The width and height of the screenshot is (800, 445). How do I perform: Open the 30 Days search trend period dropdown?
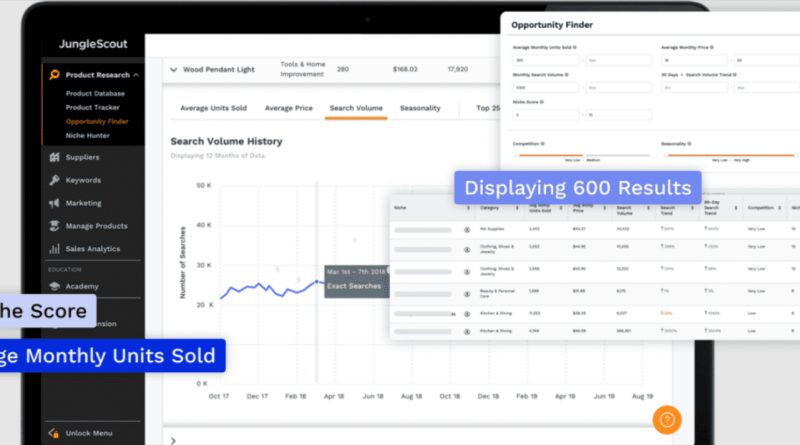click(671, 75)
